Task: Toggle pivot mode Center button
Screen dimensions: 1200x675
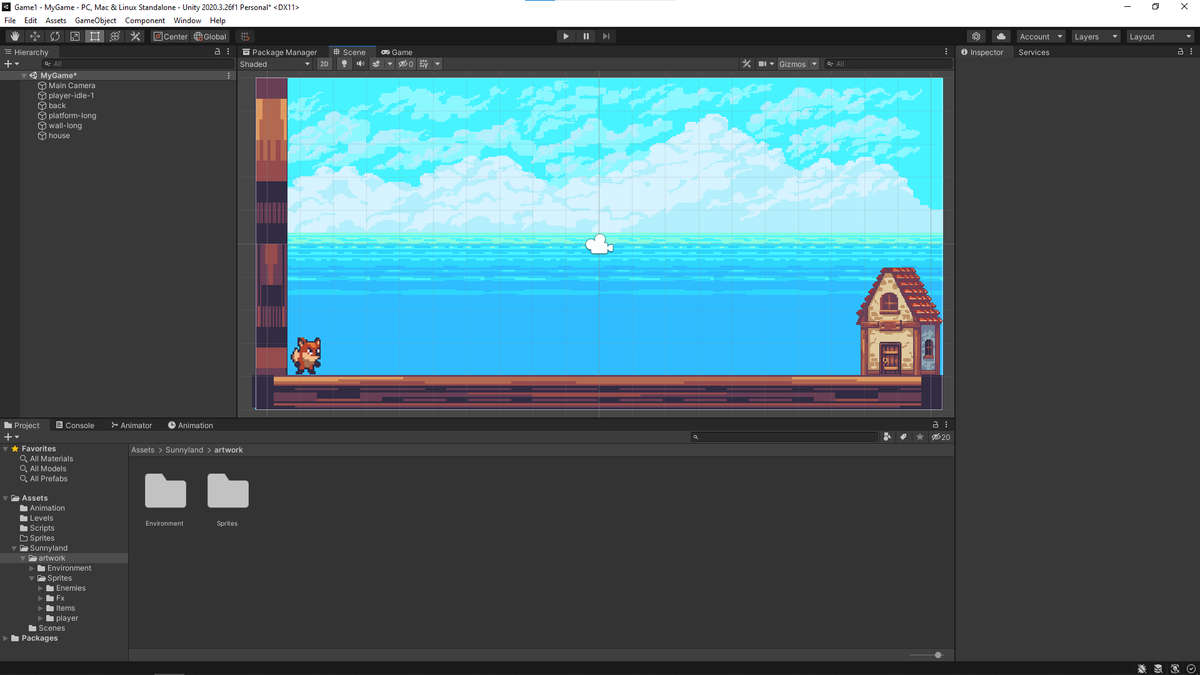Action: 170,36
